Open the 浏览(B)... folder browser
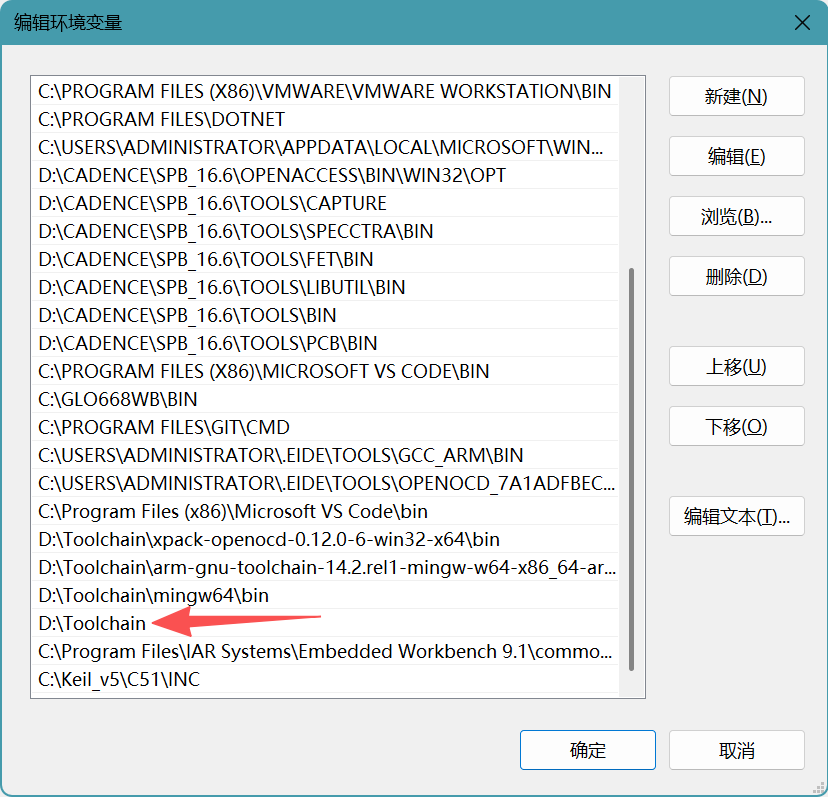The height and width of the screenshot is (797, 828). [737, 216]
